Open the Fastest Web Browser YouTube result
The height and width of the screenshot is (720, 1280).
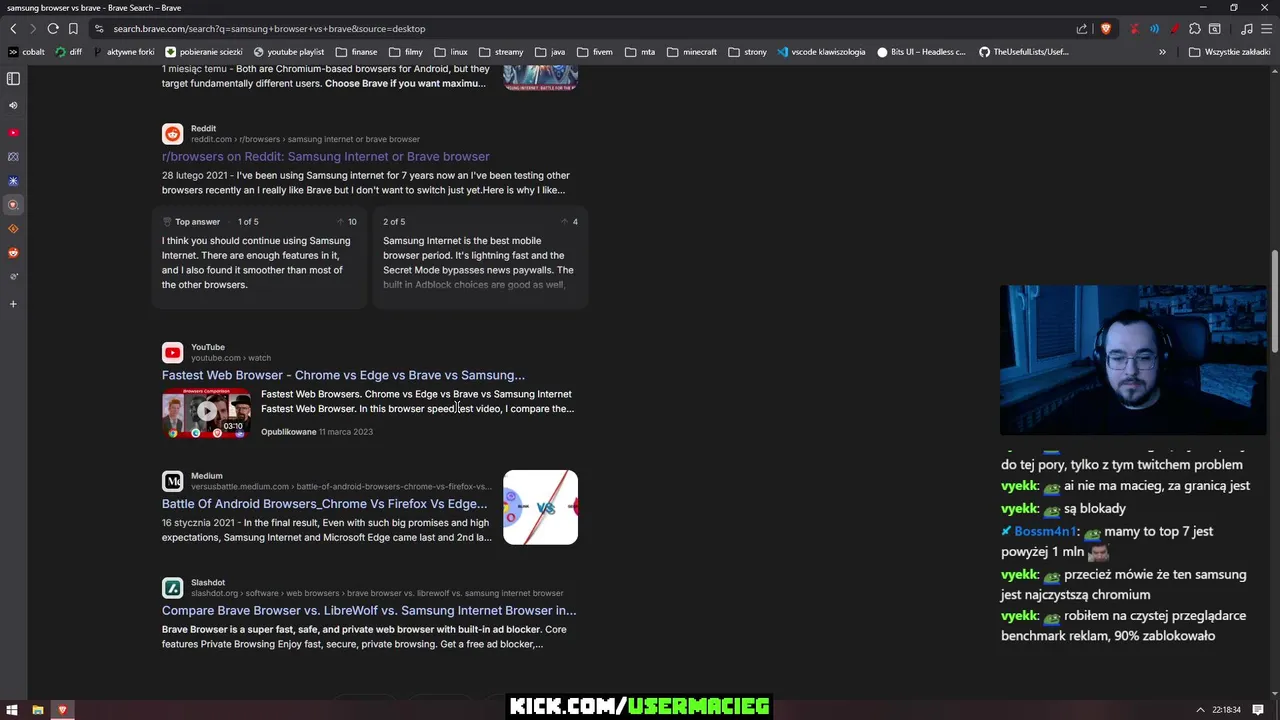point(343,375)
